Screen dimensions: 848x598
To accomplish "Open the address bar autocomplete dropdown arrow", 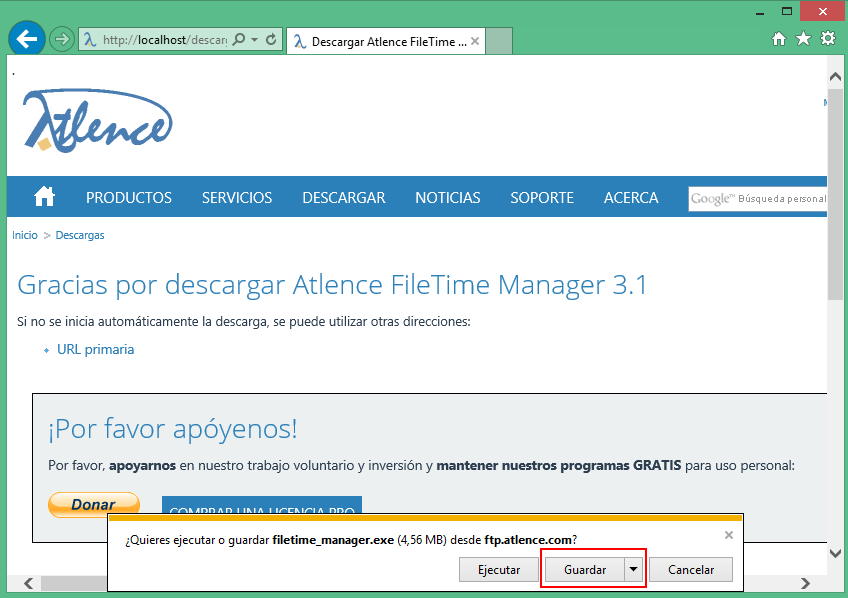I will (x=254, y=39).
